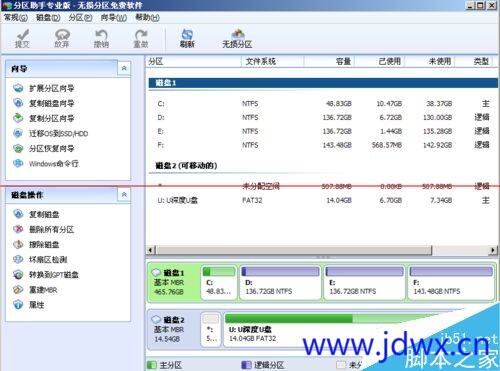Viewport: 500px width, 371px height.
Task: Select the D: partition row
Action: point(323,117)
